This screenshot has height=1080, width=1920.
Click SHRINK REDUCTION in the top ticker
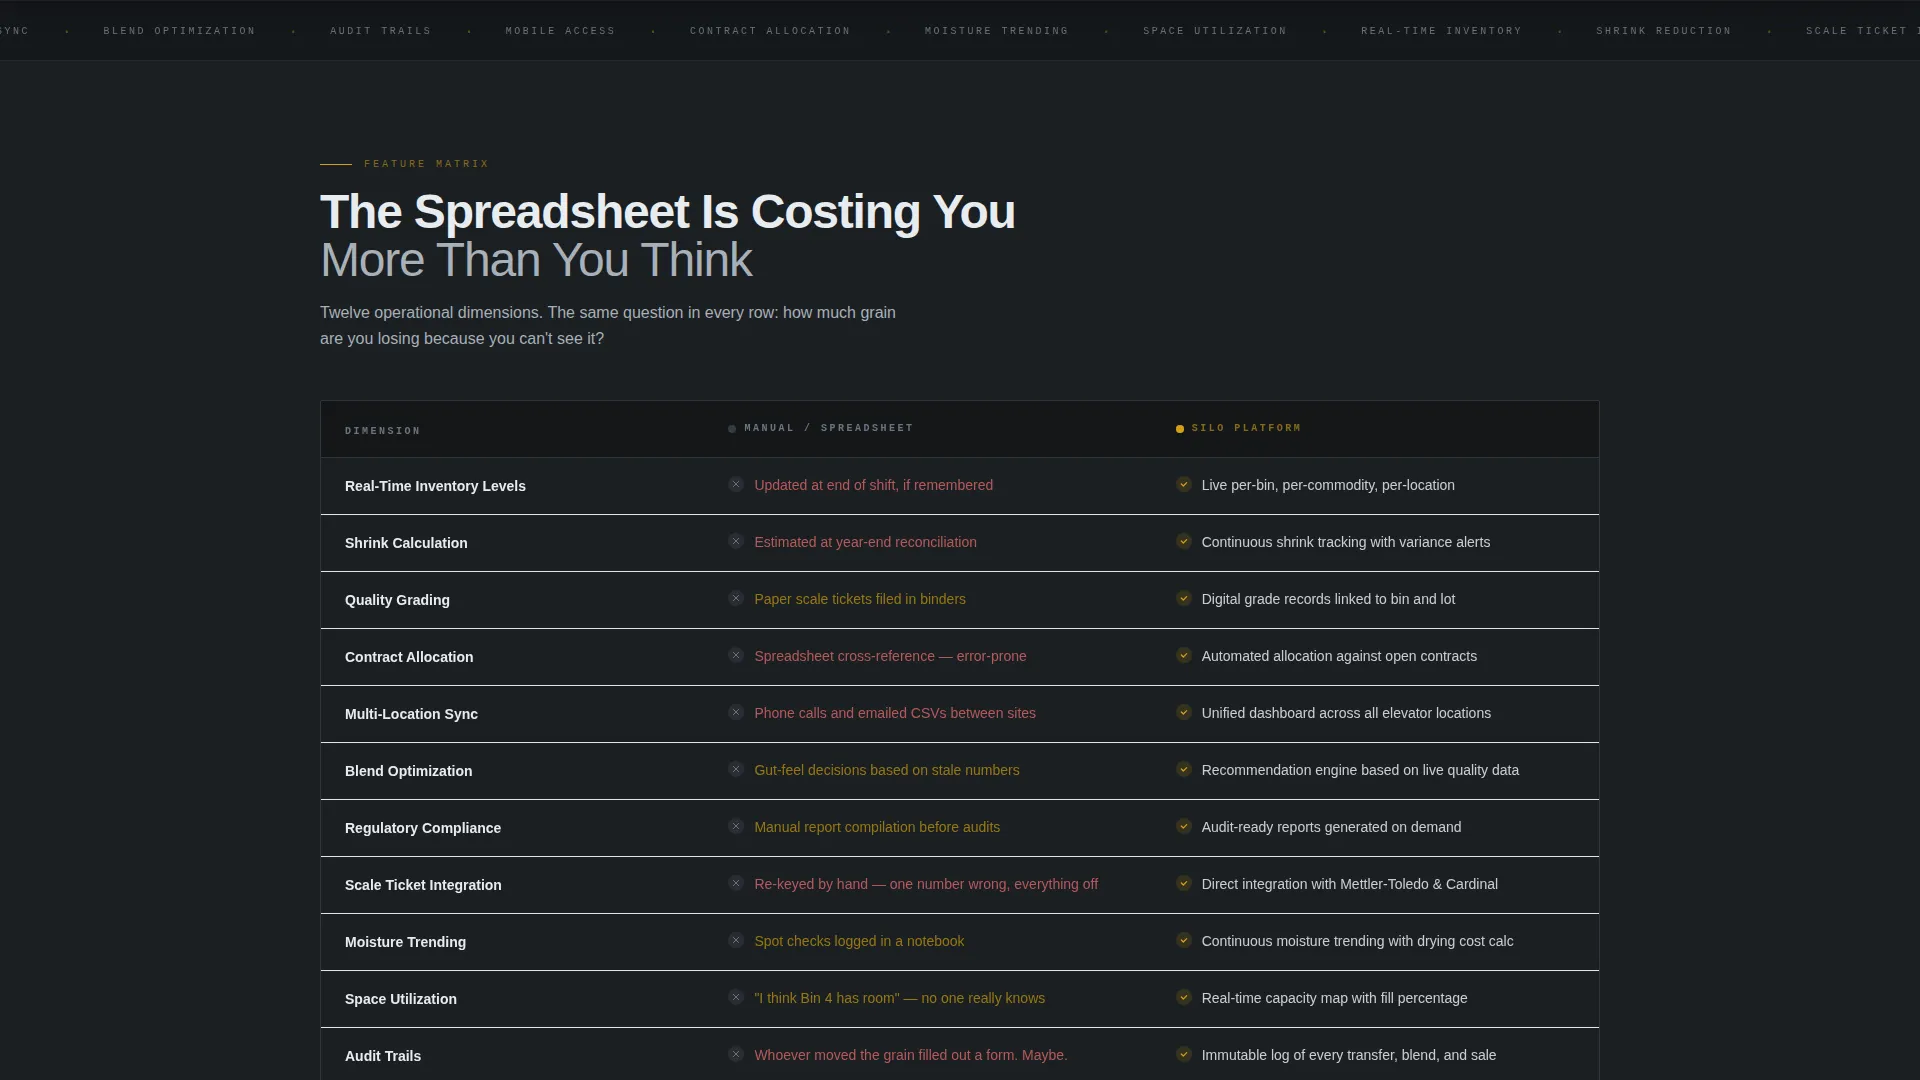point(1664,31)
